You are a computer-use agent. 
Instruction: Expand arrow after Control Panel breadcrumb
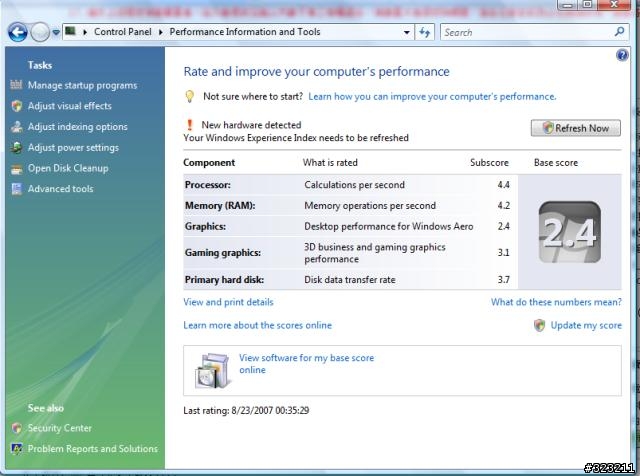point(160,32)
